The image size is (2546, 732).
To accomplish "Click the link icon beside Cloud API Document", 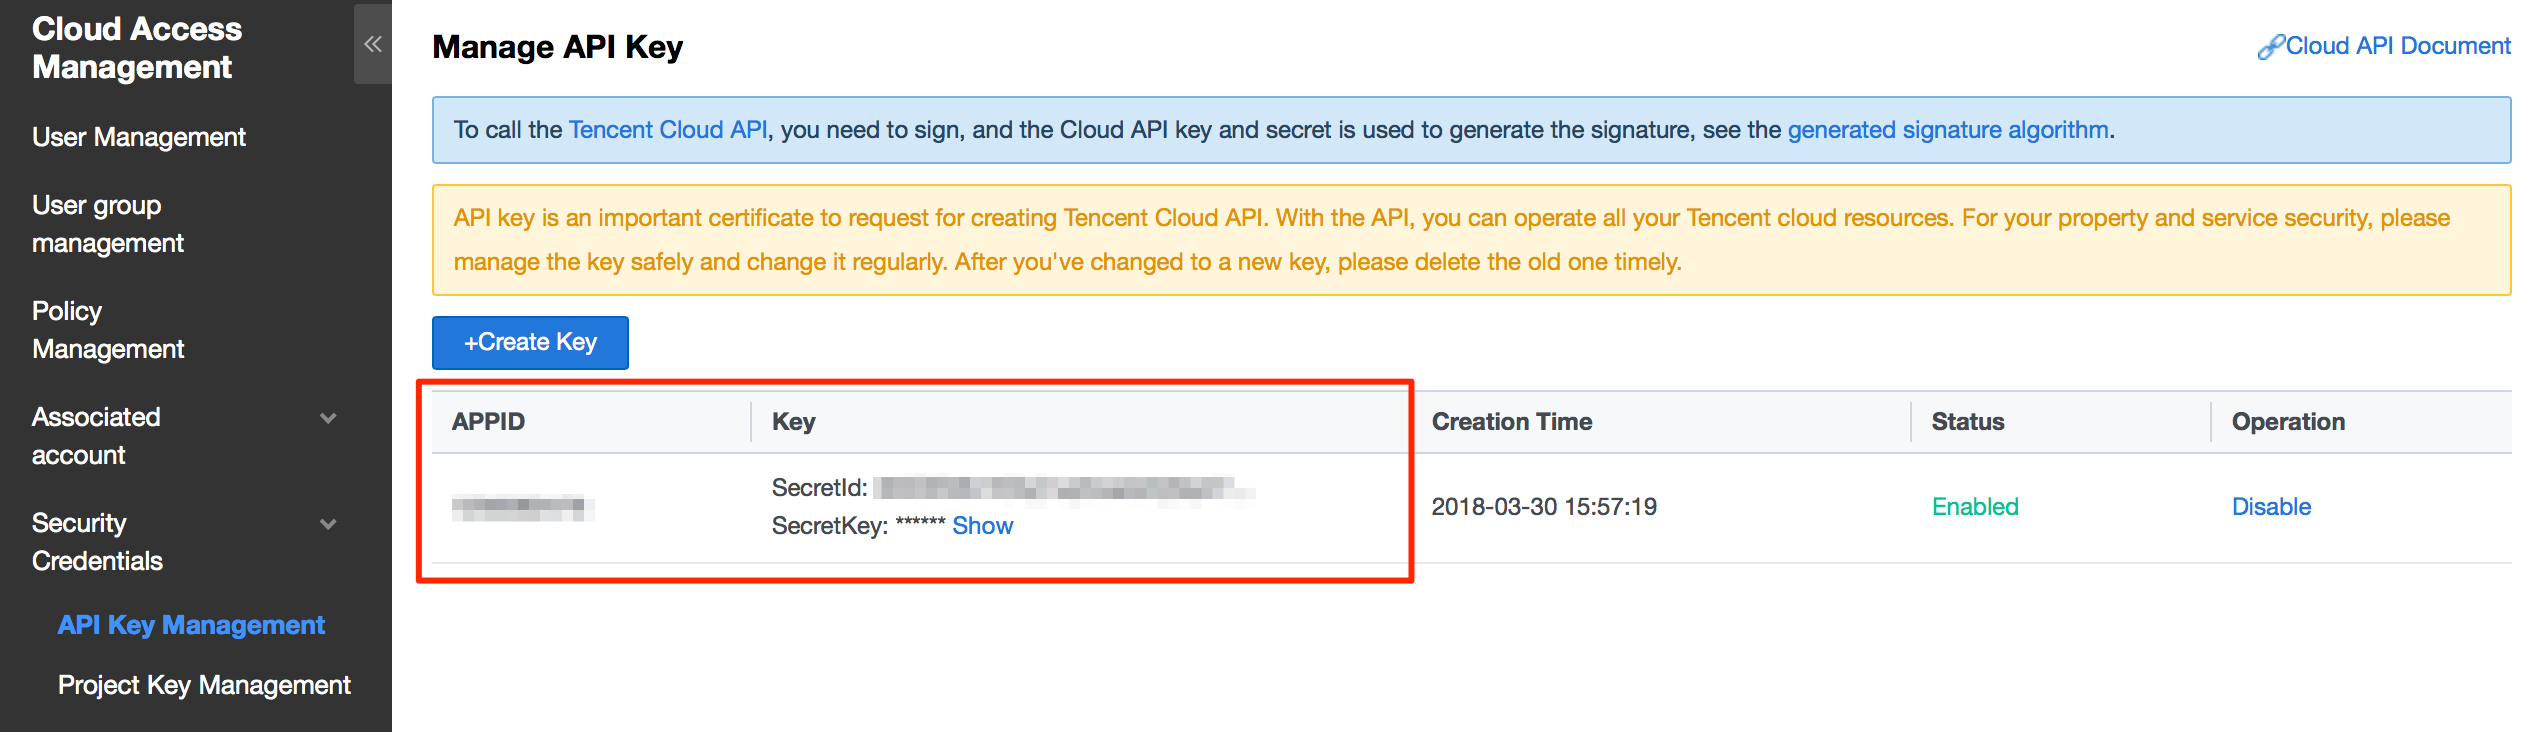I will click(x=2269, y=47).
